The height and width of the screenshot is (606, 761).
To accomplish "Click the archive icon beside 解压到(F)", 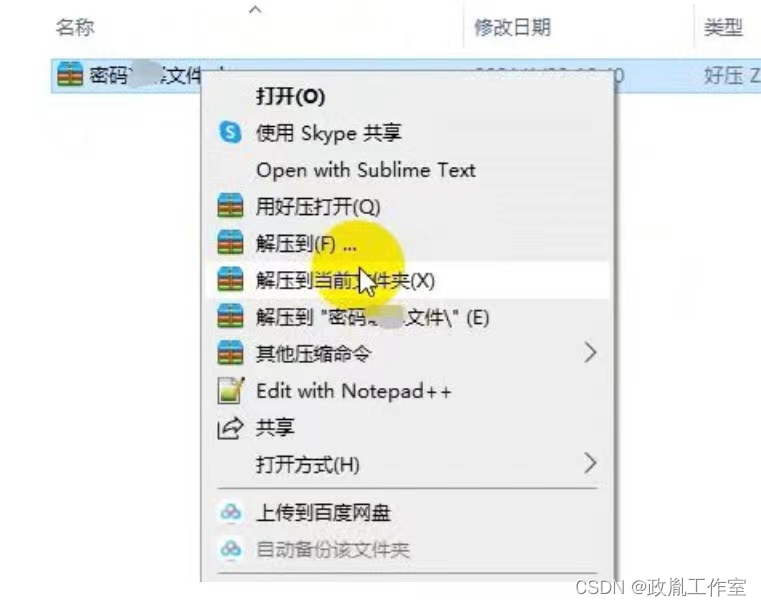I will click(230, 242).
